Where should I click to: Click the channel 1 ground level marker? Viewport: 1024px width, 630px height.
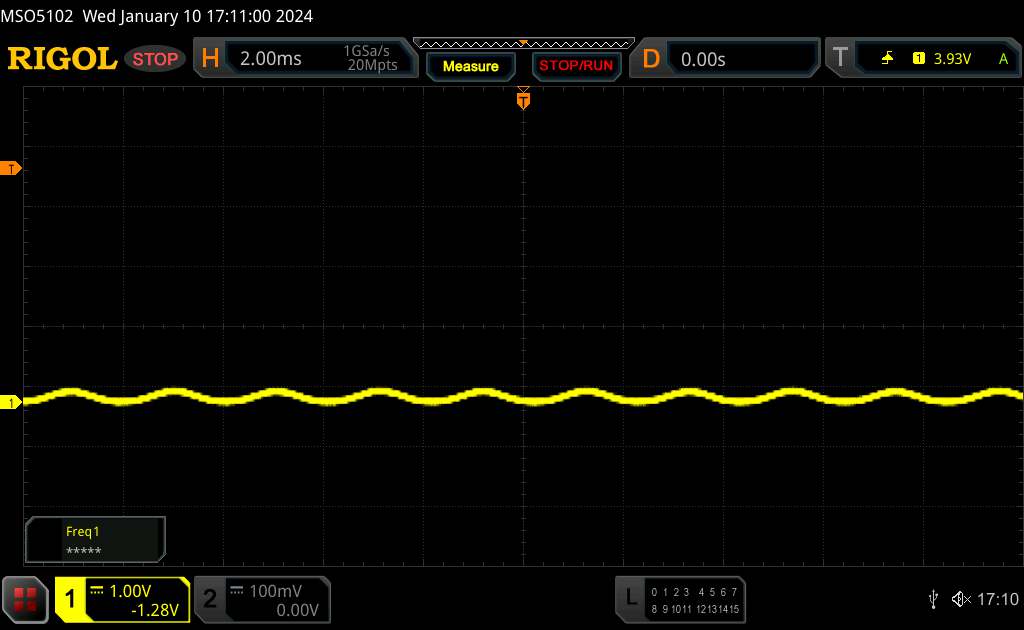pos(12,402)
